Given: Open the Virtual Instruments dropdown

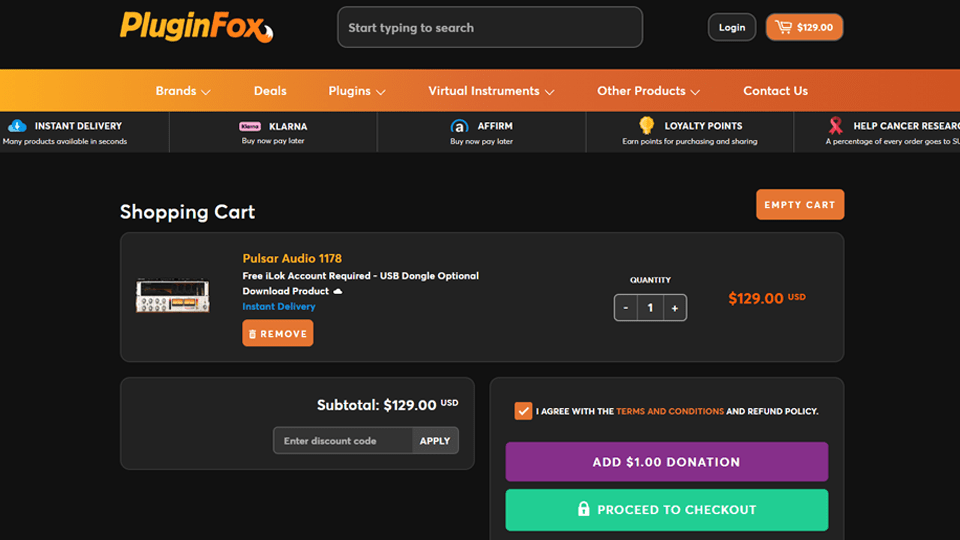Looking at the screenshot, I should tap(491, 91).
